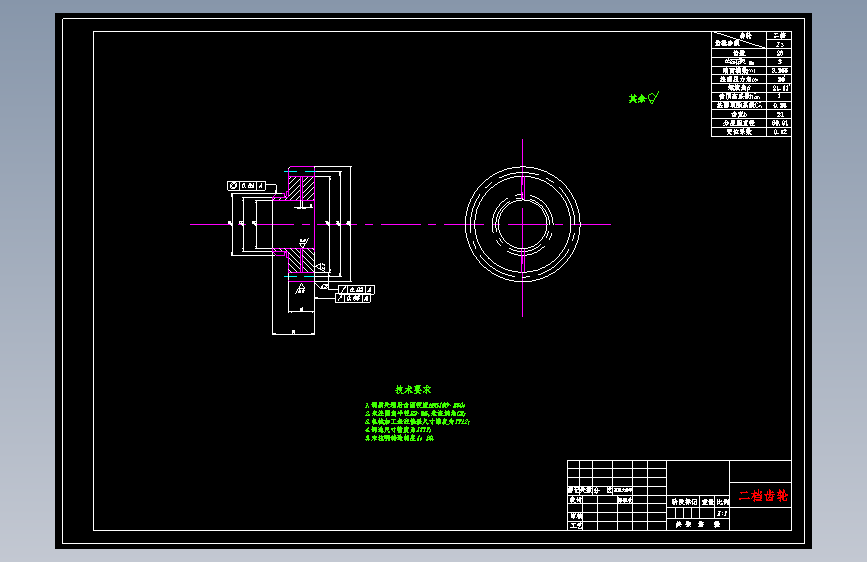Select technical requirement line number 3

417,422
